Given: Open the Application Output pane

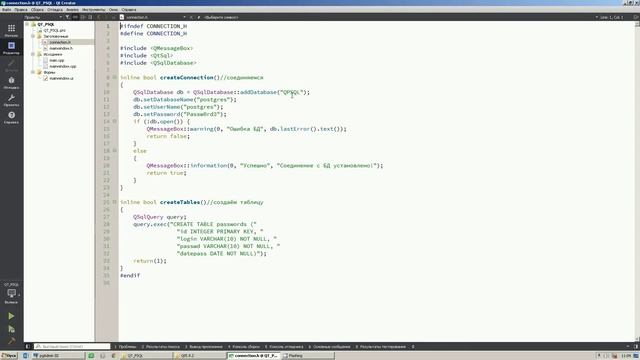Looking at the screenshot, I should point(204,347).
